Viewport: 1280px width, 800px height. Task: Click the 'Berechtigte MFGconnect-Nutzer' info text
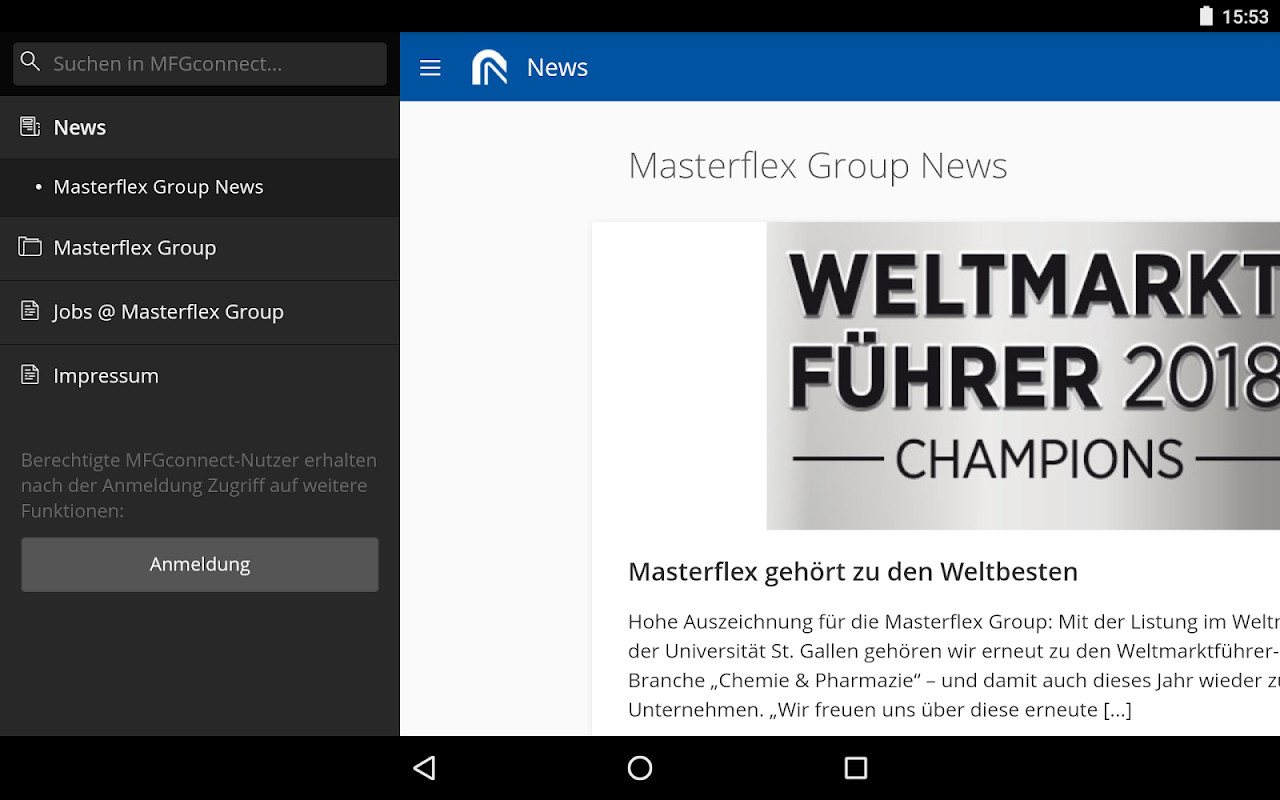tap(199, 485)
